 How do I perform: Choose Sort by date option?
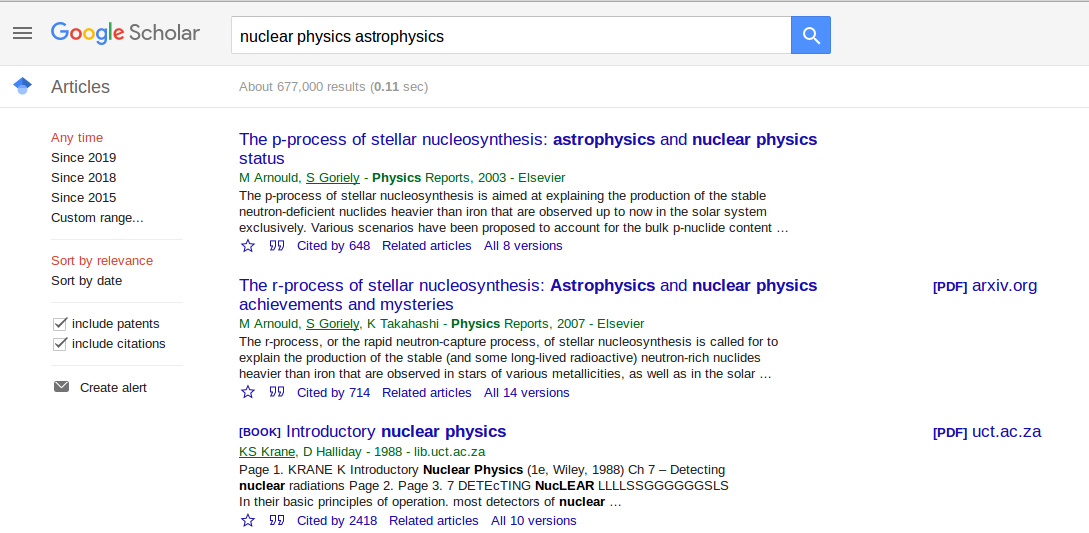86,281
